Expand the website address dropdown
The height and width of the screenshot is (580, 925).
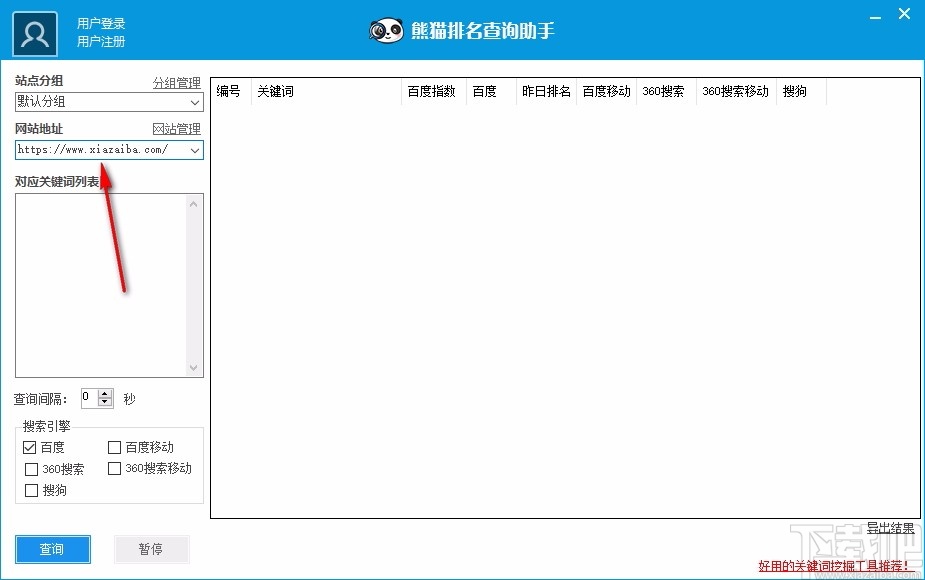click(194, 150)
